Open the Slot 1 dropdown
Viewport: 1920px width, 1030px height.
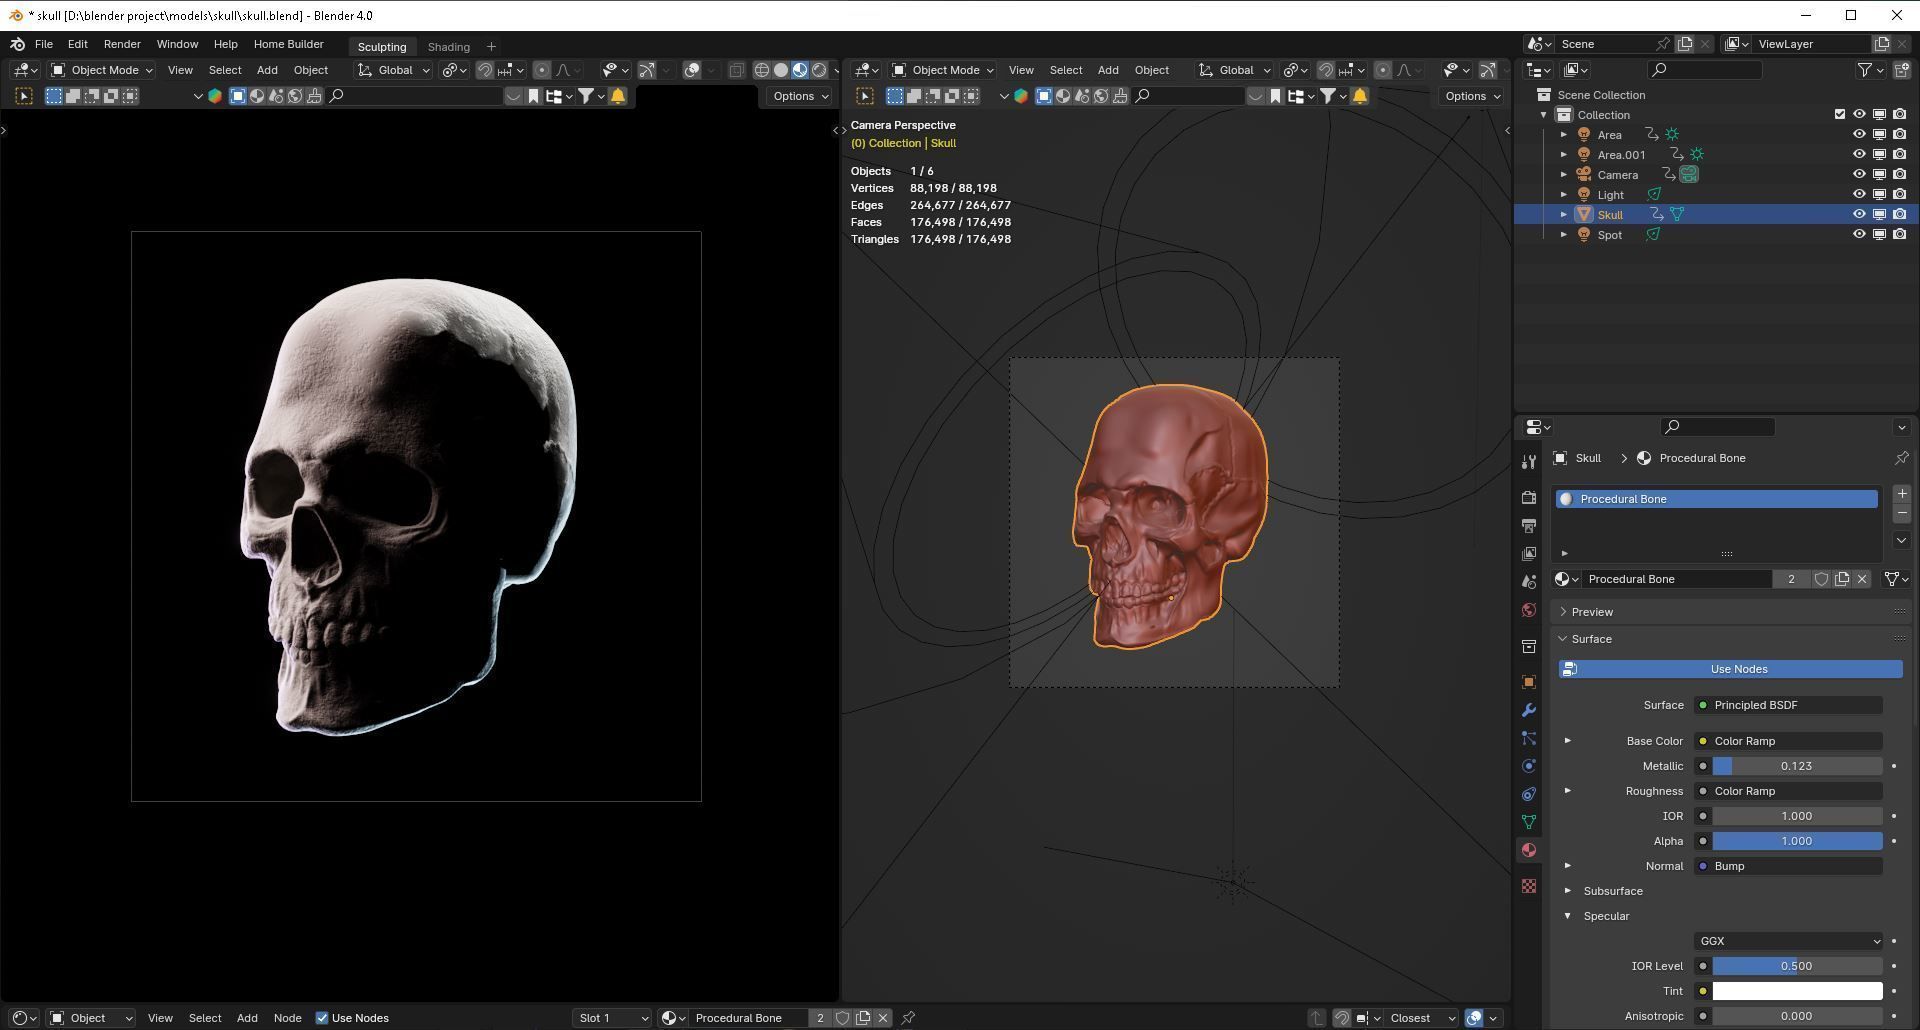click(613, 1018)
